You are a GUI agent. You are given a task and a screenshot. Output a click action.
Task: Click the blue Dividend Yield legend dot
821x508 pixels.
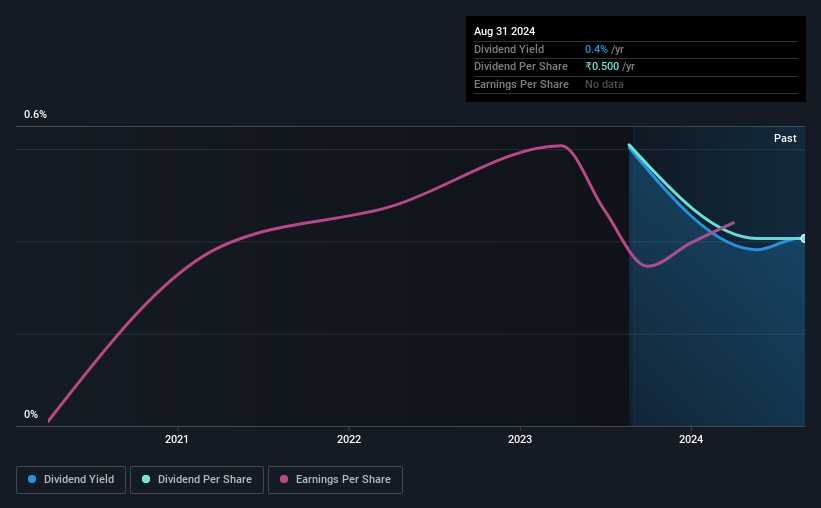coord(32,479)
